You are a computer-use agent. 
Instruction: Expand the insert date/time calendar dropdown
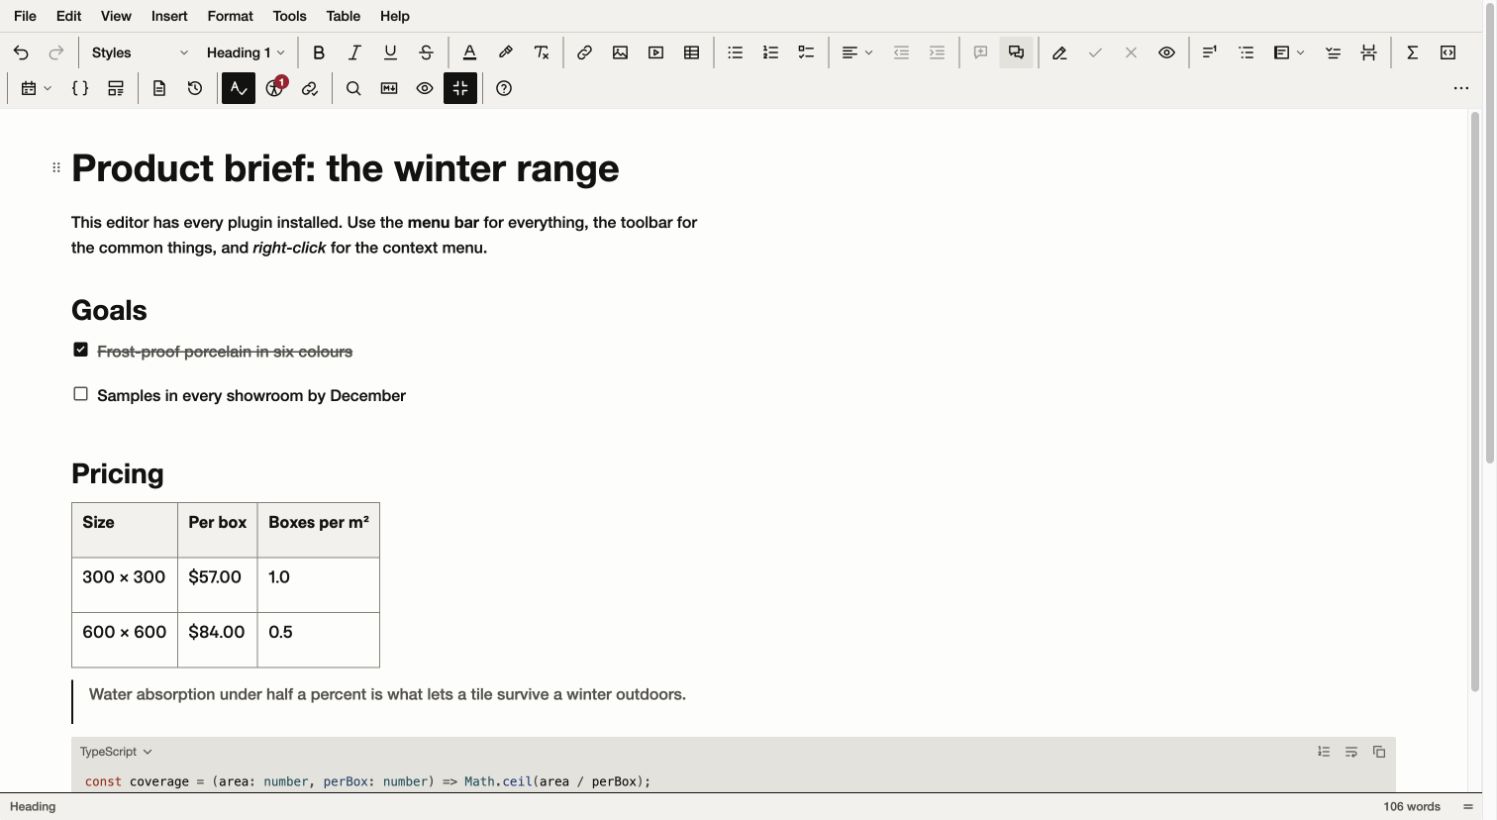click(x=48, y=89)
